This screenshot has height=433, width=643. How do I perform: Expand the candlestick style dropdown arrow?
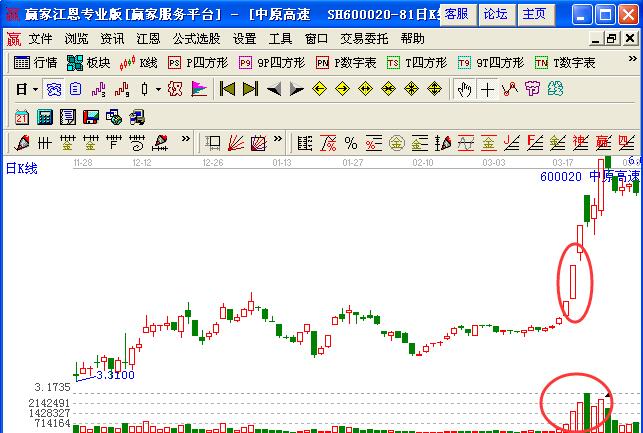[x=158, y=89]
